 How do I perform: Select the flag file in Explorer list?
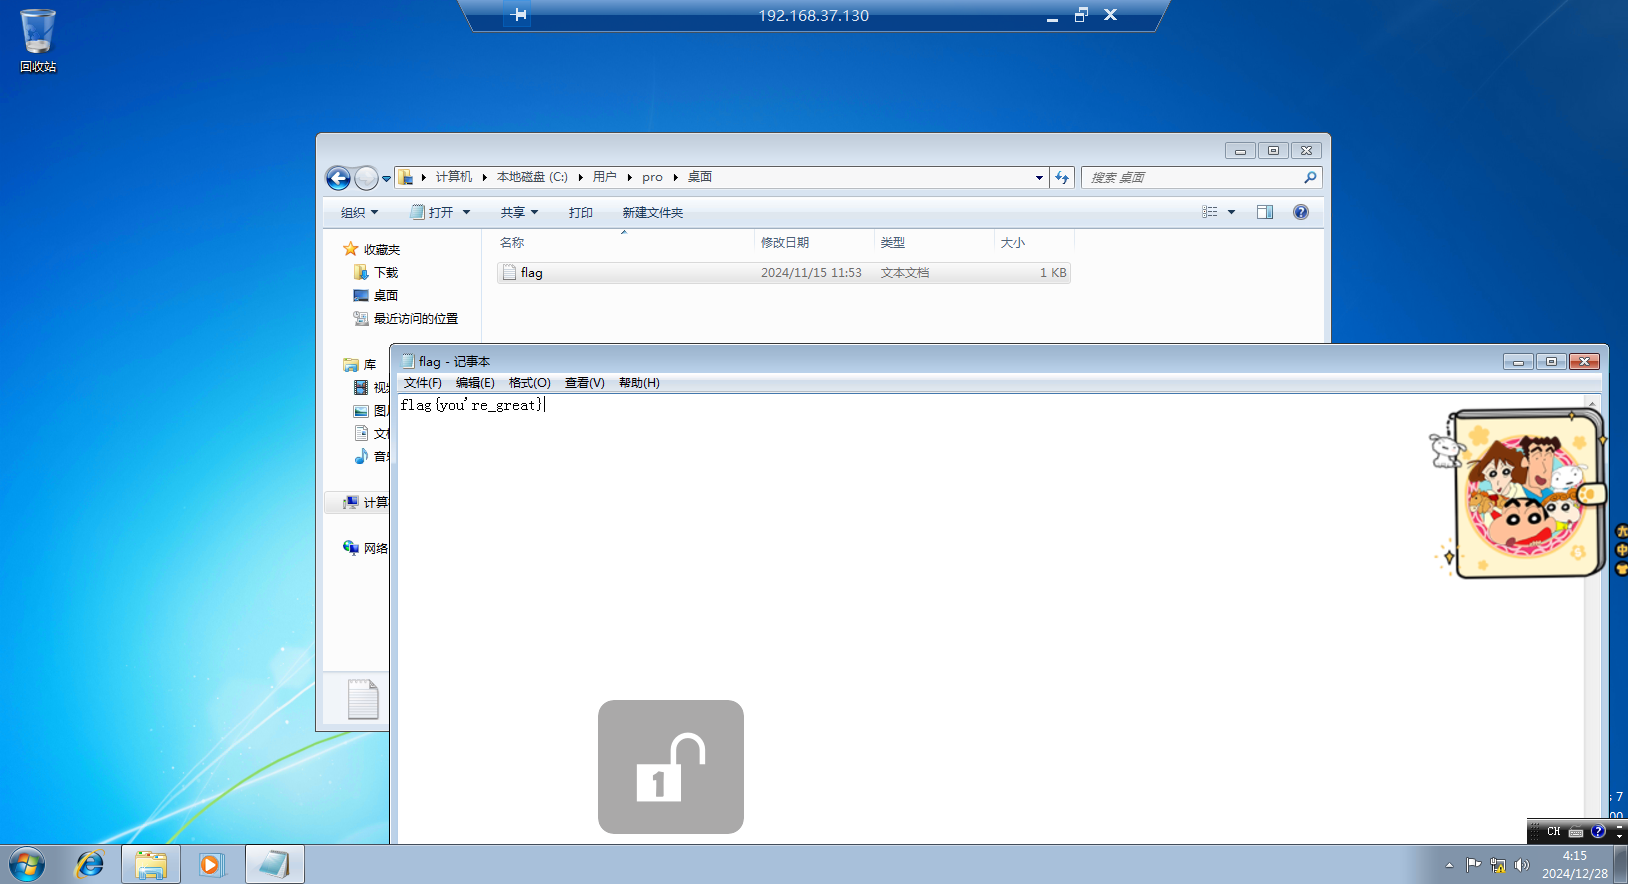click(783, 272)
